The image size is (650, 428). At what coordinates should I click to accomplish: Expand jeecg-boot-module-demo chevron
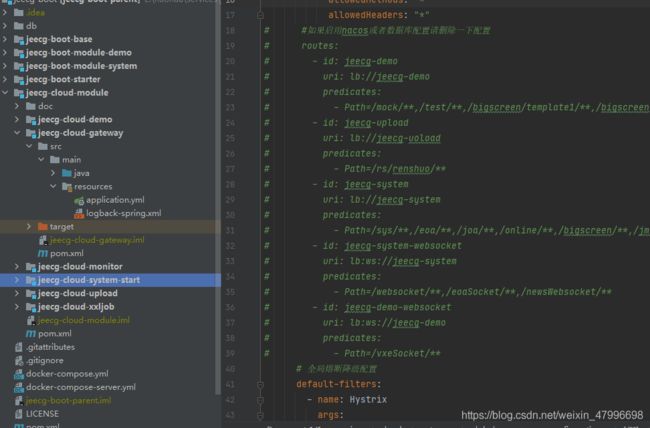pos(5,53)
